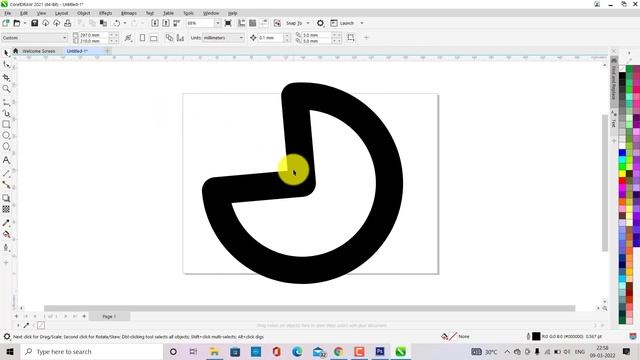Select the Transparency checkerboard tool

click(x=6, y=209)
